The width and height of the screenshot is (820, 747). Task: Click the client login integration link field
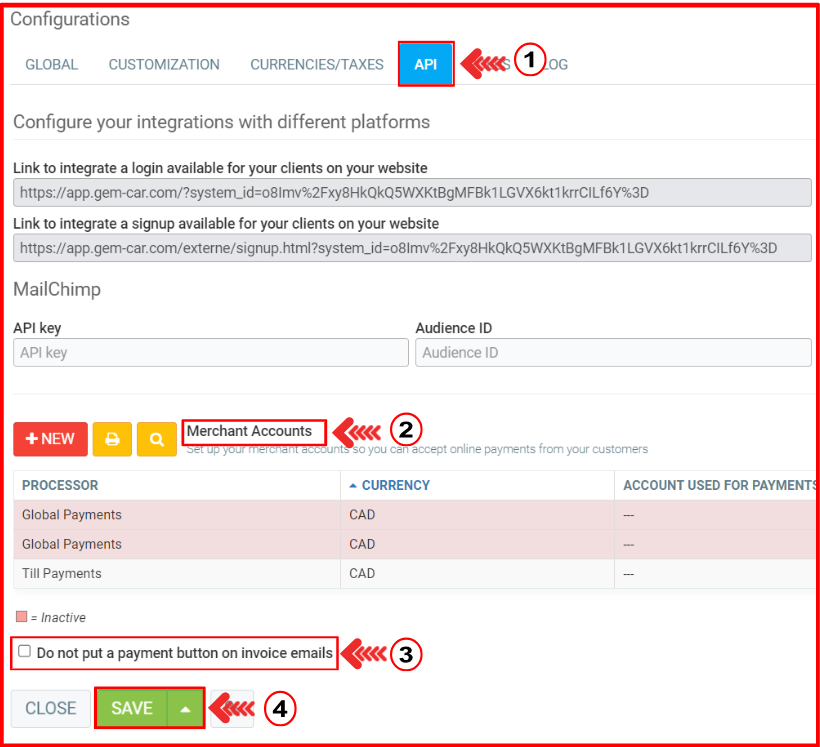[411, 192]
